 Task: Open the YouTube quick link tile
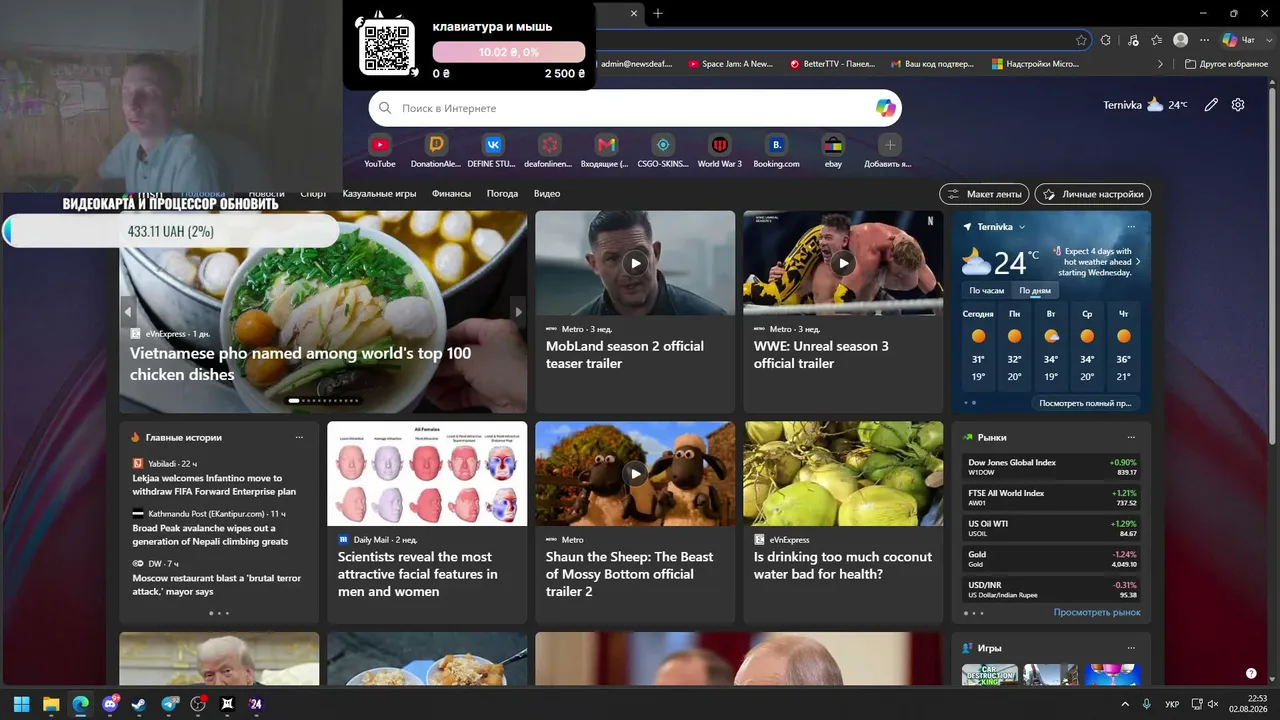(x=379, y=150)
